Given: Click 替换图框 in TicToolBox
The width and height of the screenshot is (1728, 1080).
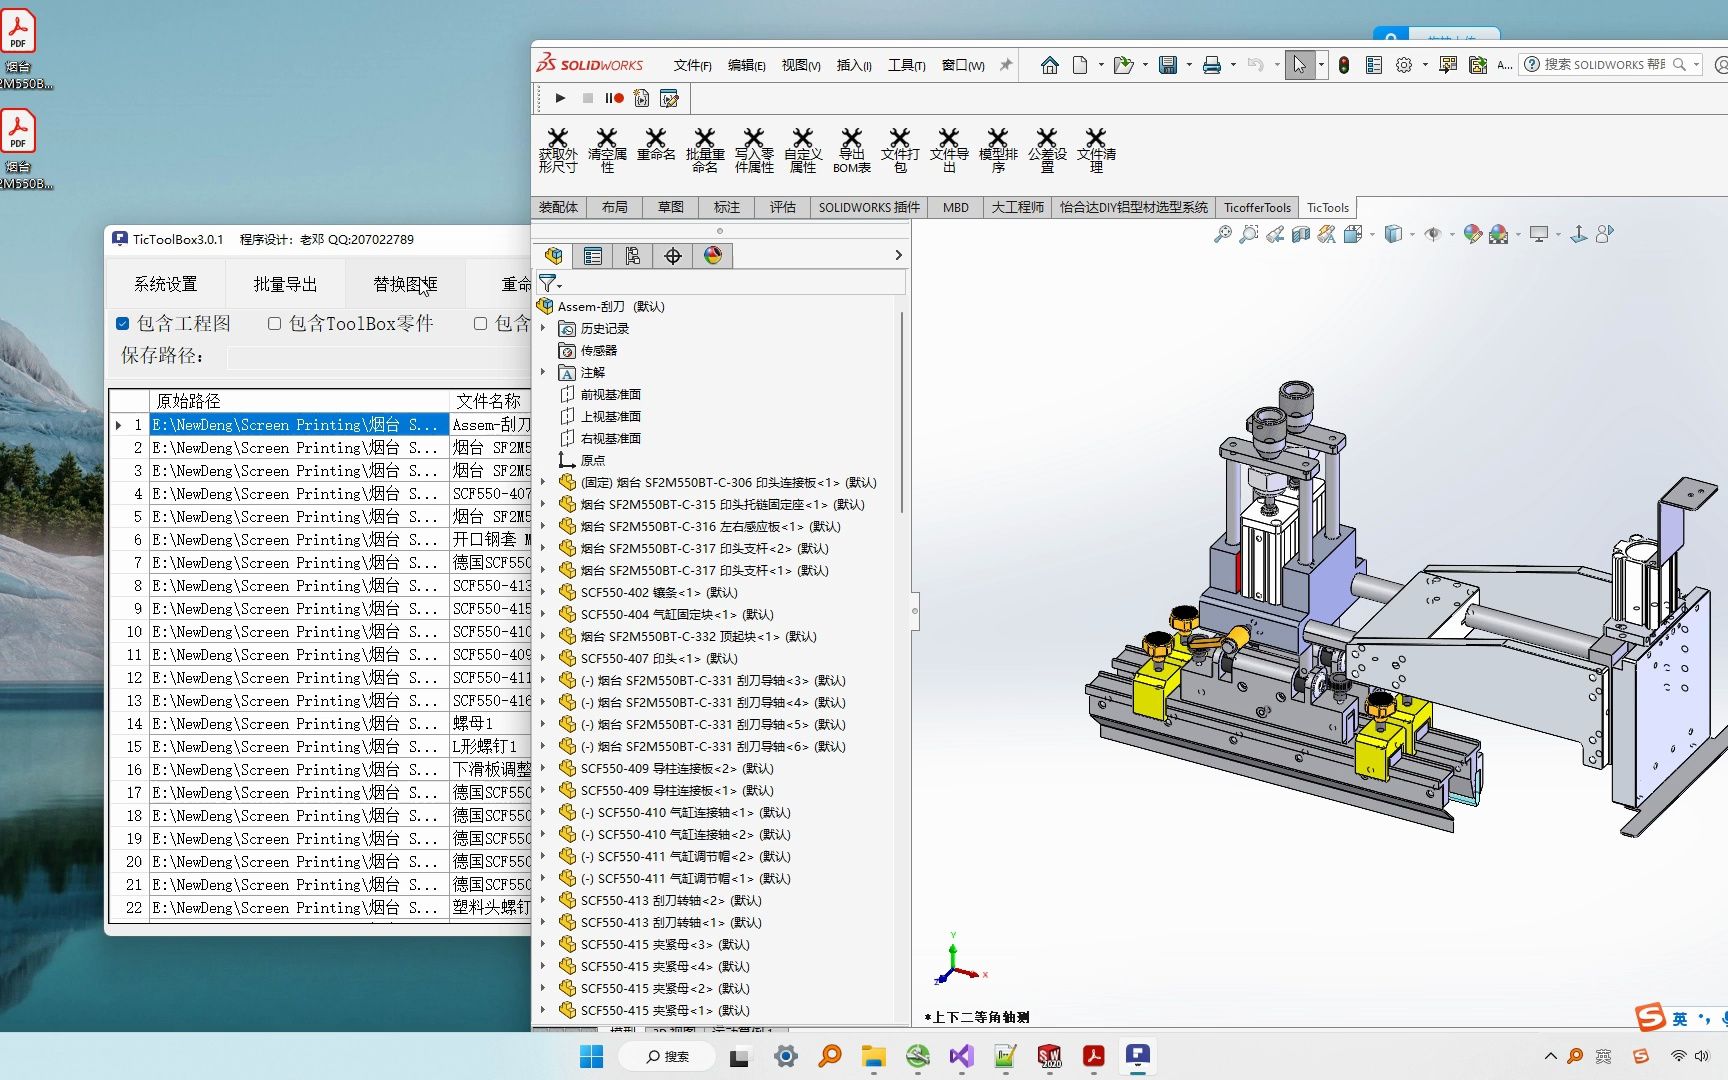Looking at the screenshot, I should tap(405, 284).
